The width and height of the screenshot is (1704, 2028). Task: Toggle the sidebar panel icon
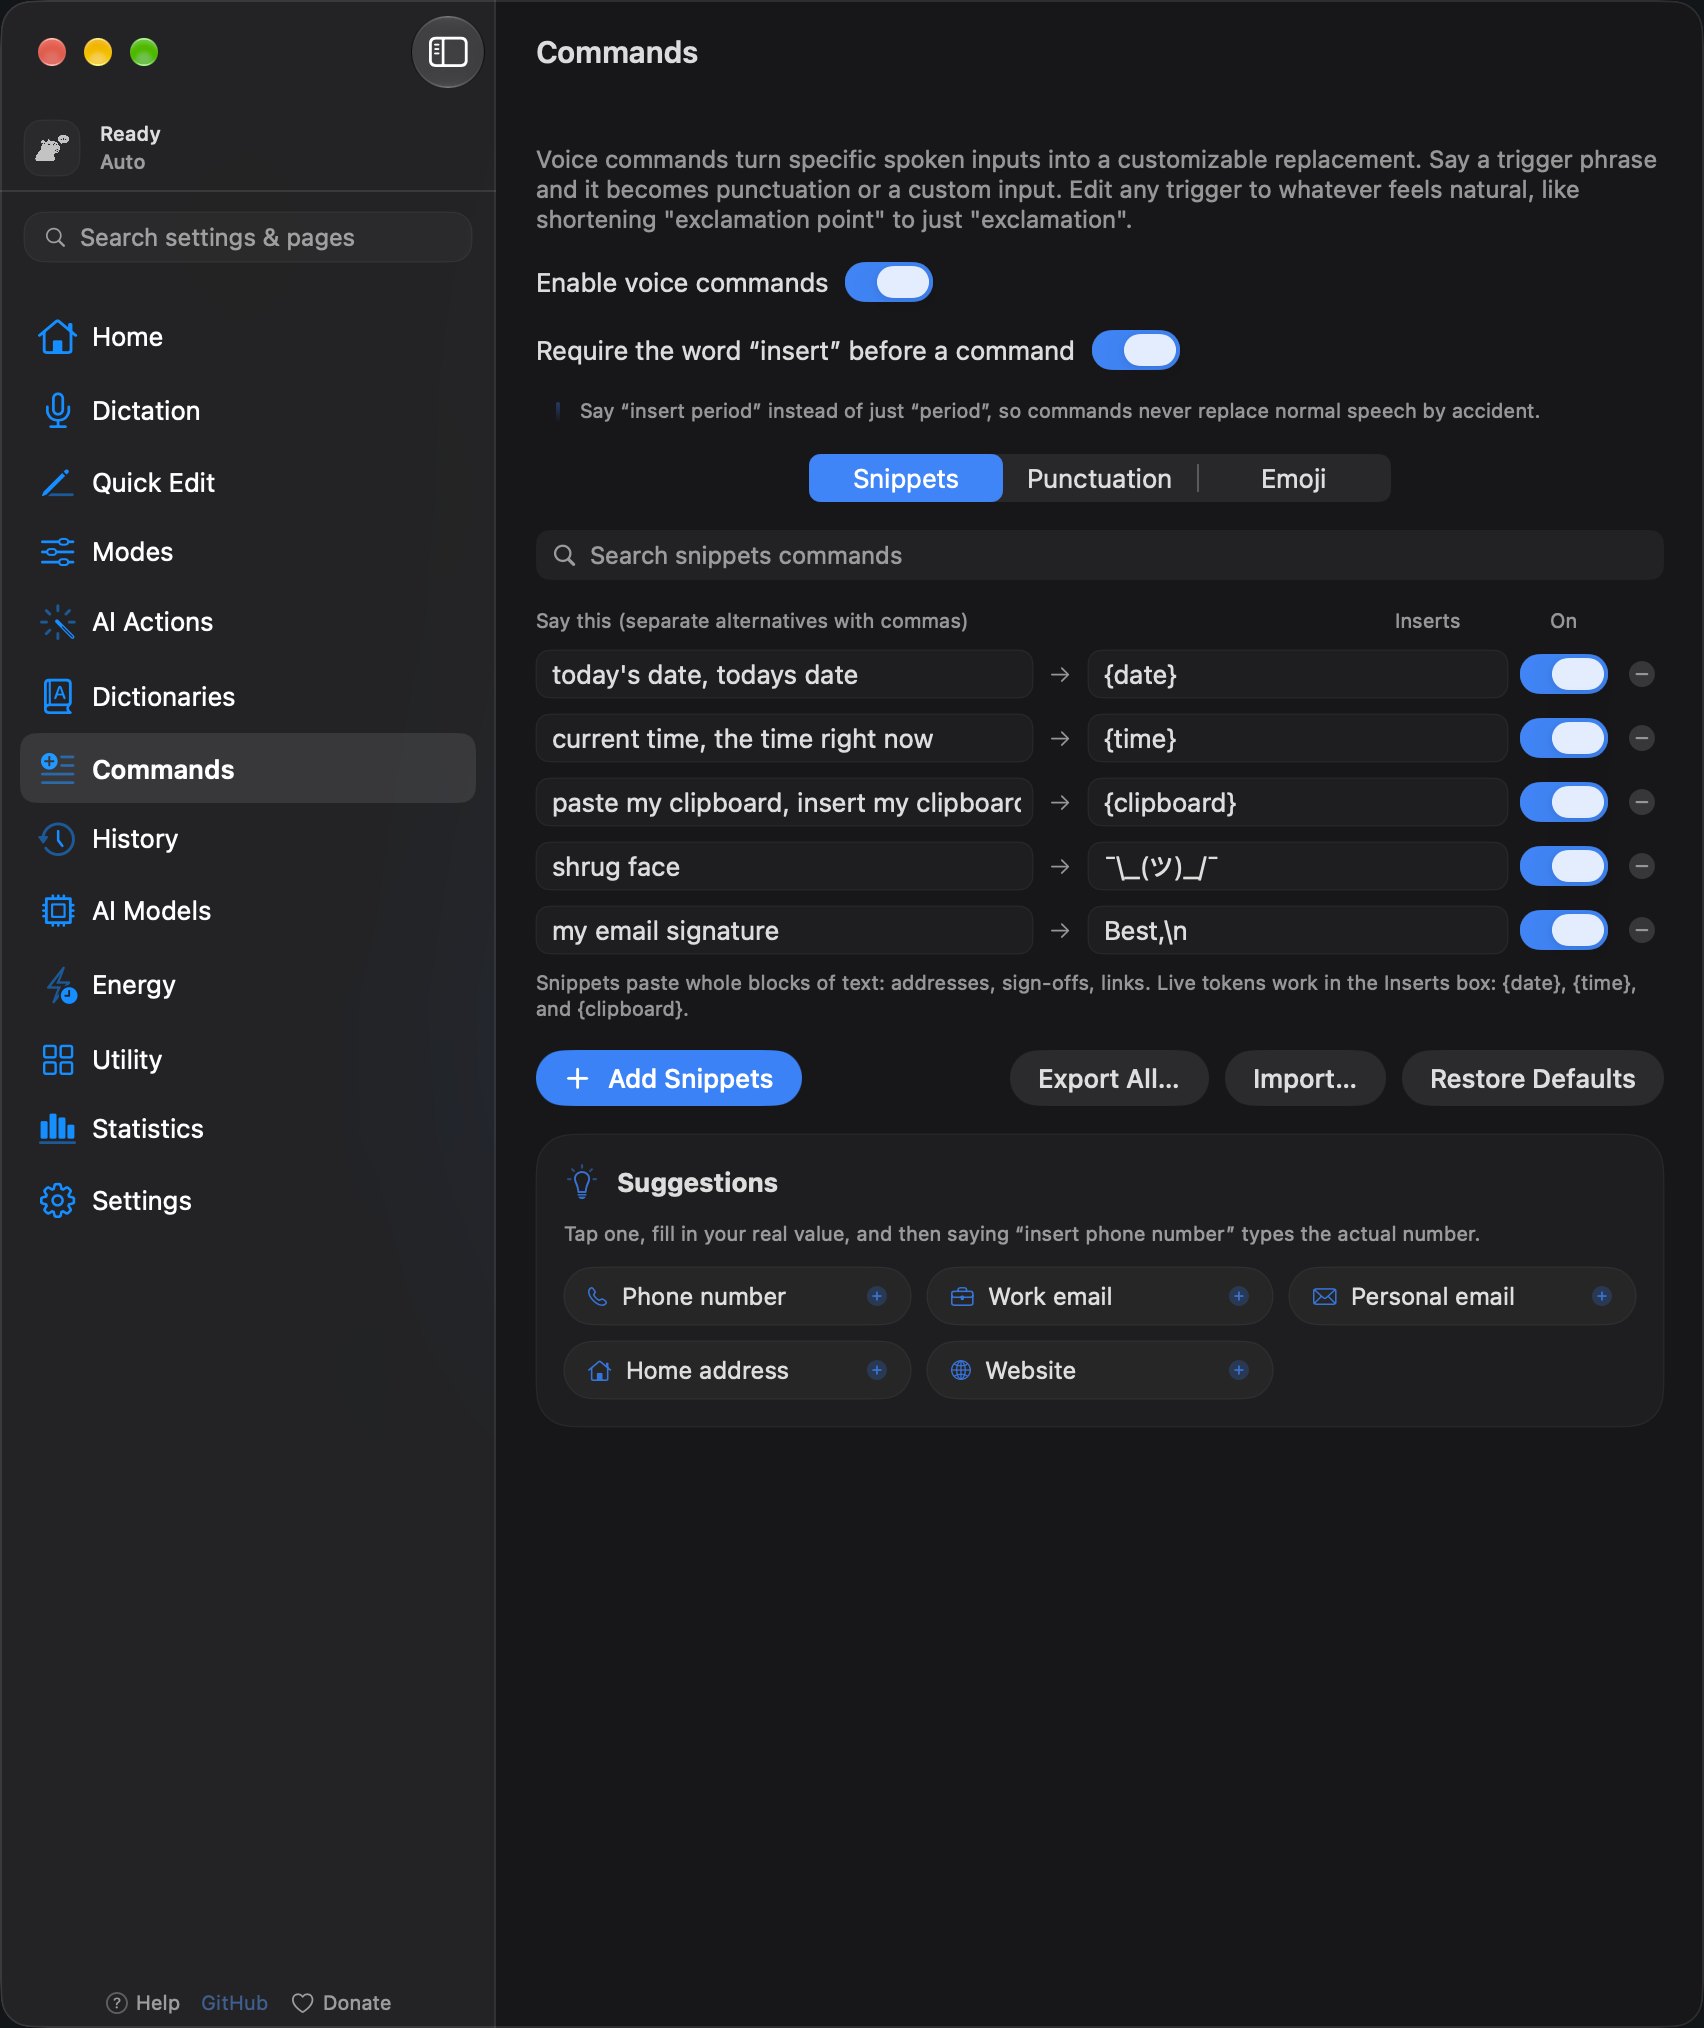[x=447, y=52]
